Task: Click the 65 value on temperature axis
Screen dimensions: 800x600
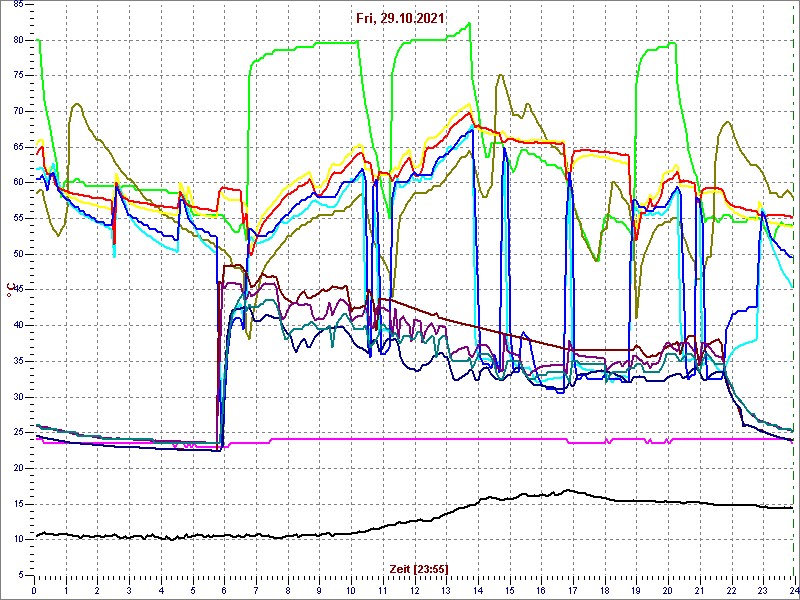Action: (x=17, y=147)
